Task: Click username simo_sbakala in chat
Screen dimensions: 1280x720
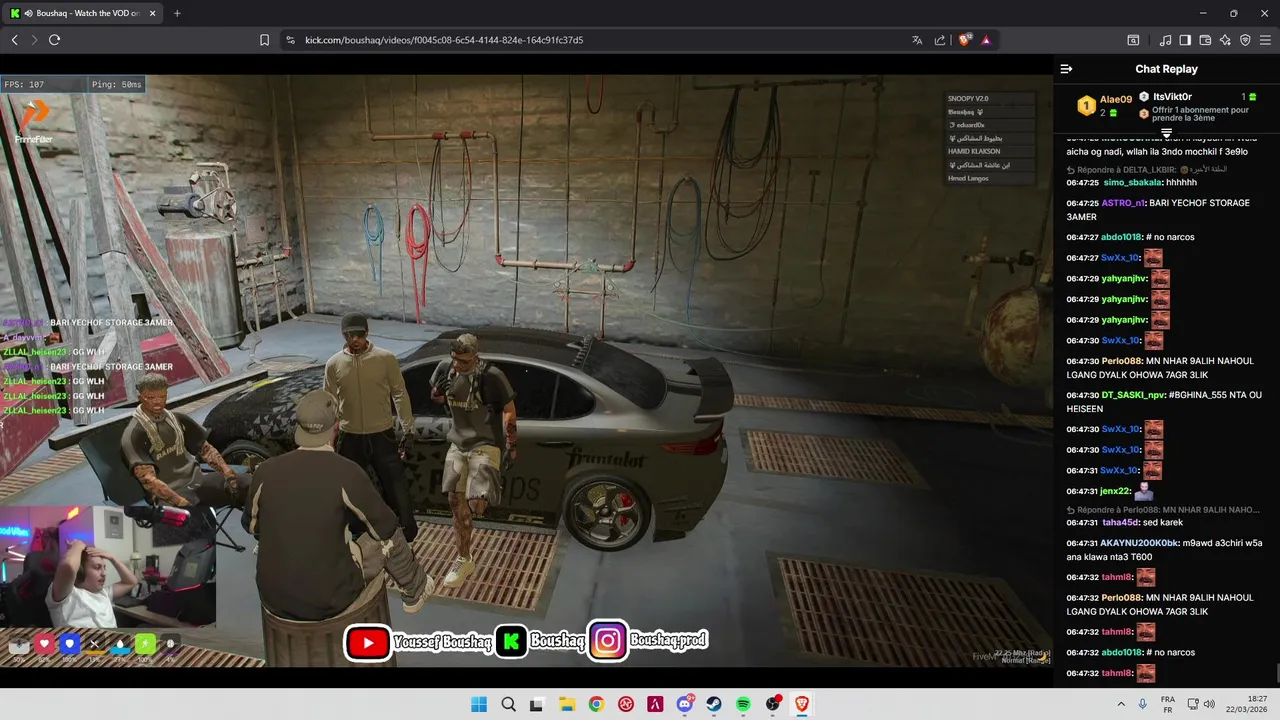Action: 1132,183
